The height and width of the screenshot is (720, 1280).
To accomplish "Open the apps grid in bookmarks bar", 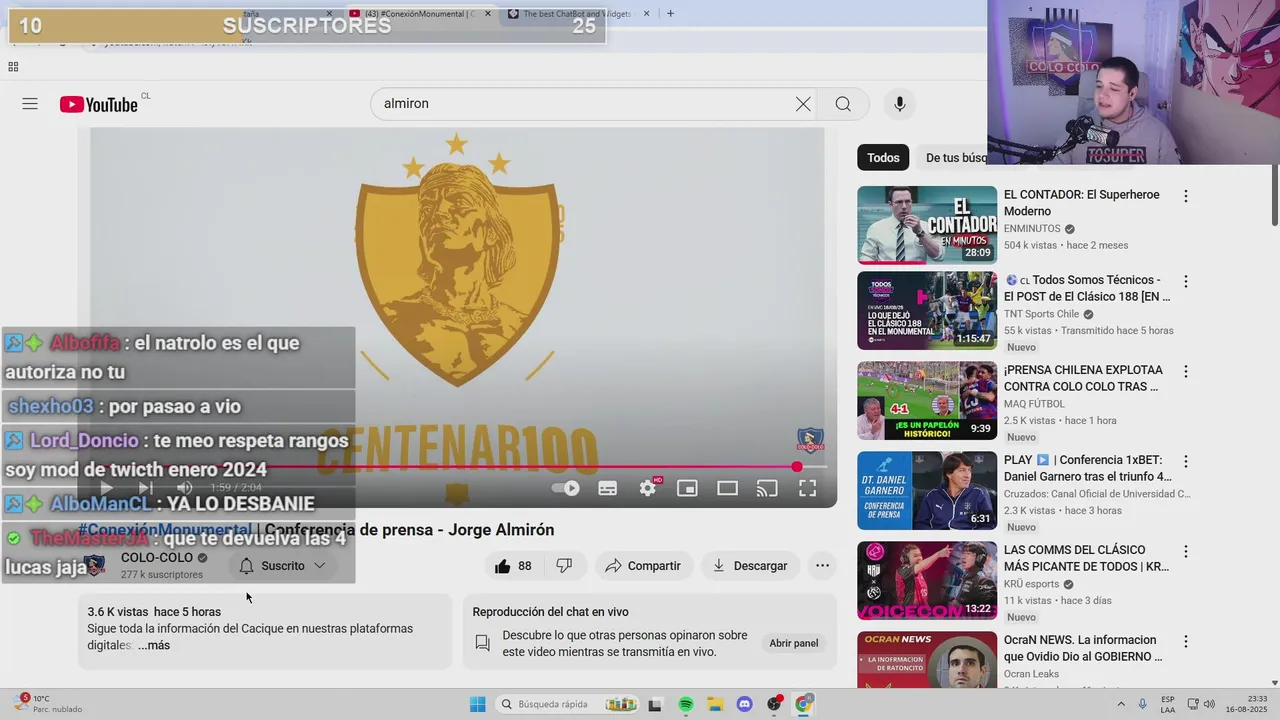I will point(13,67).
